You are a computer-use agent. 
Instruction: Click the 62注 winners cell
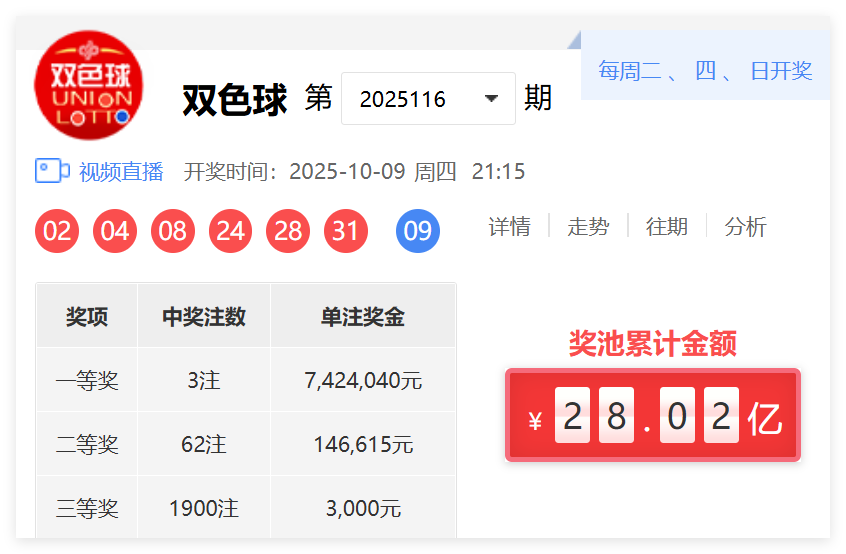pyautogui.click(x=204, y=444)
